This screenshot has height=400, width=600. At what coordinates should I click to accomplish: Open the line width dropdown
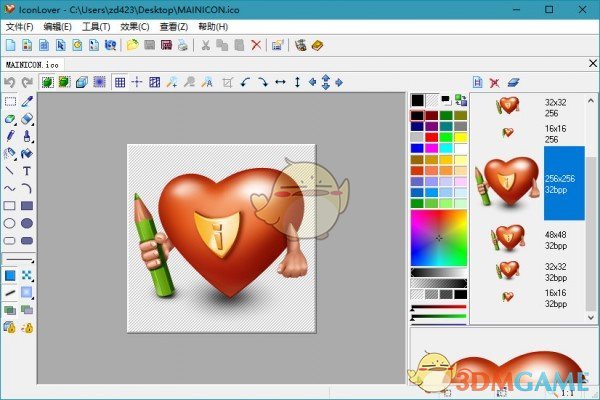click(x=18, y=258)
